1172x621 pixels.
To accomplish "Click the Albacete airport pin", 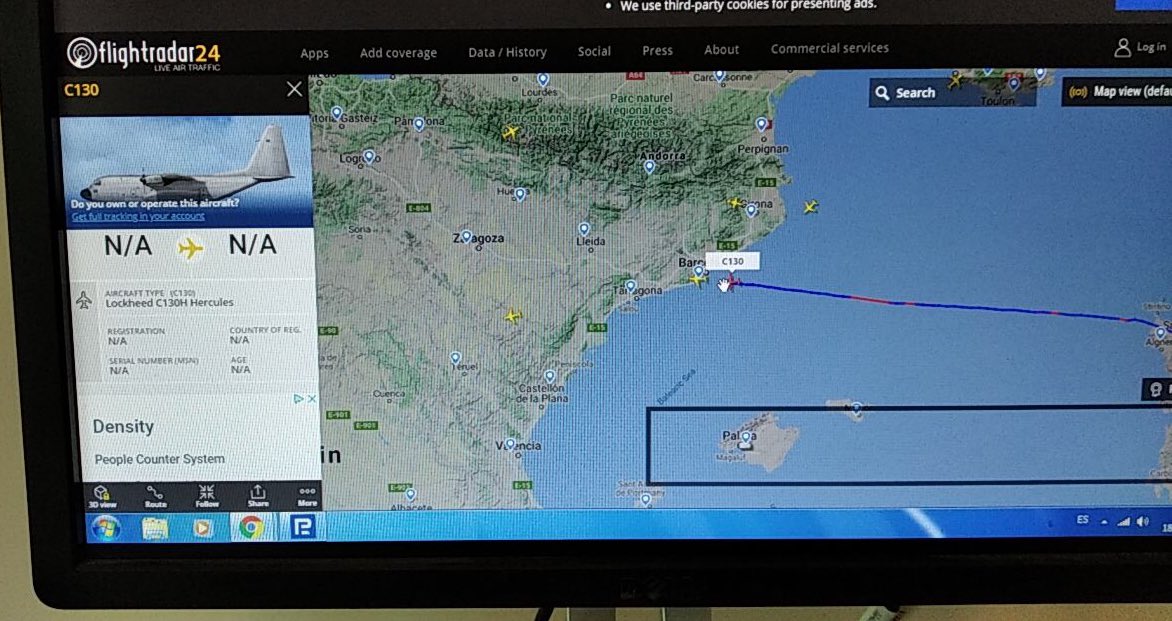I will coord(410,495).
